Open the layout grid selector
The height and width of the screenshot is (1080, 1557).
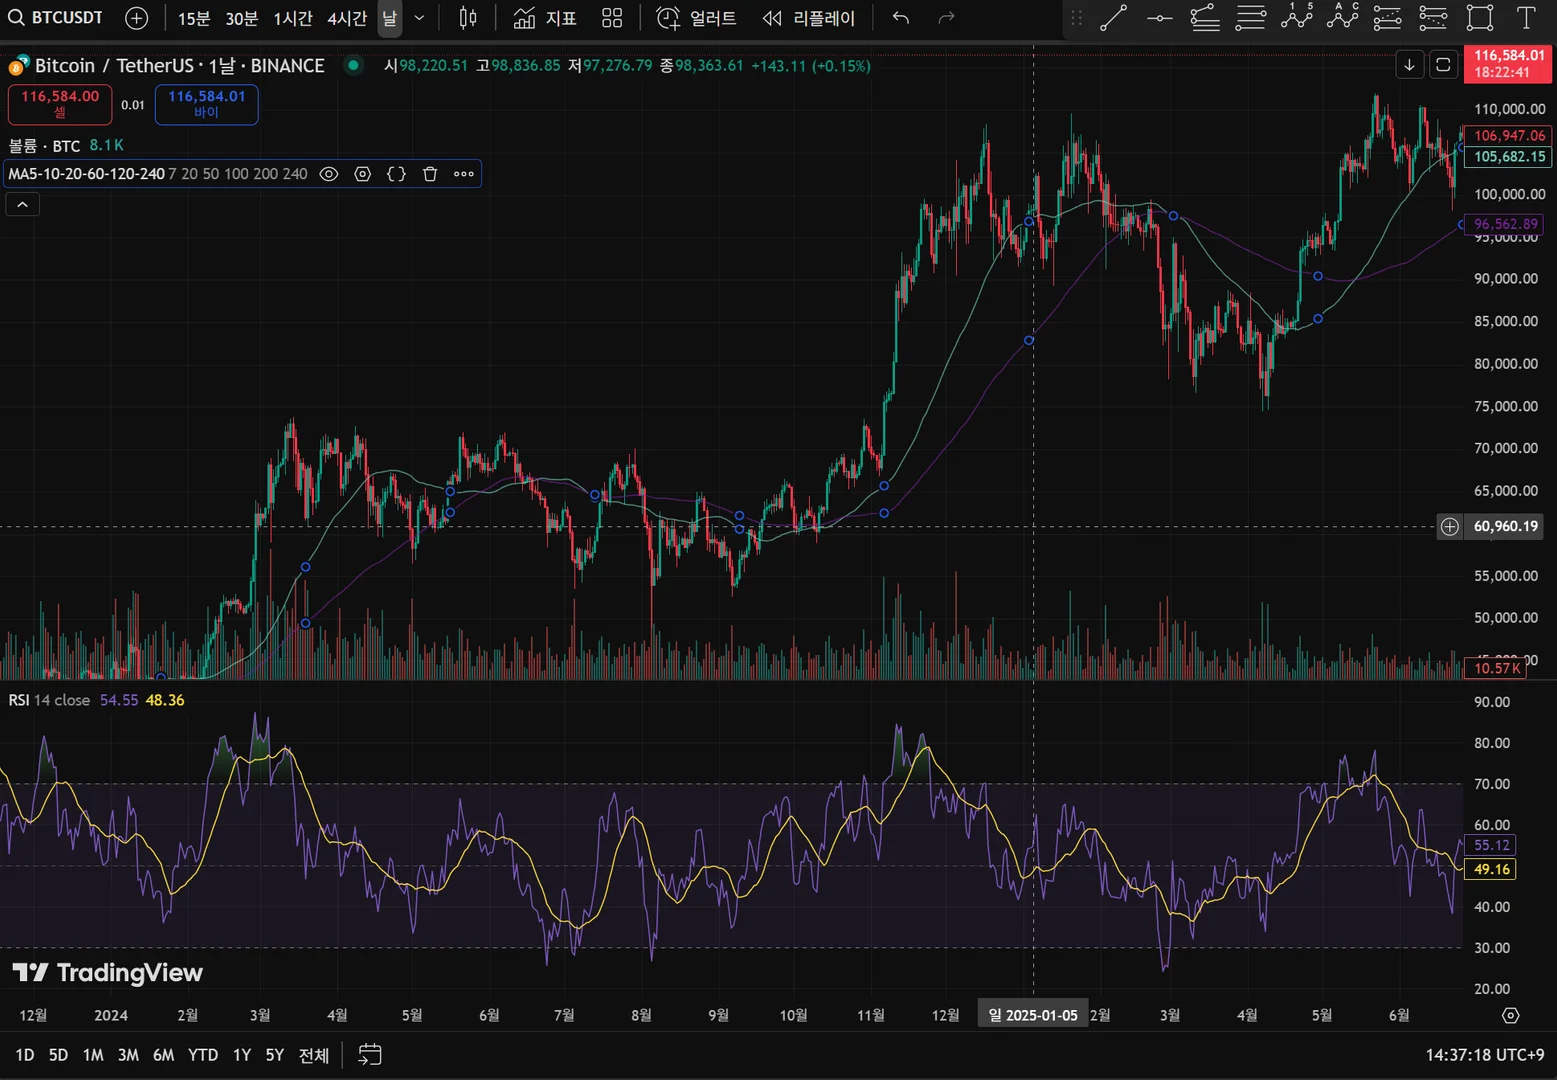click(612, 18)
